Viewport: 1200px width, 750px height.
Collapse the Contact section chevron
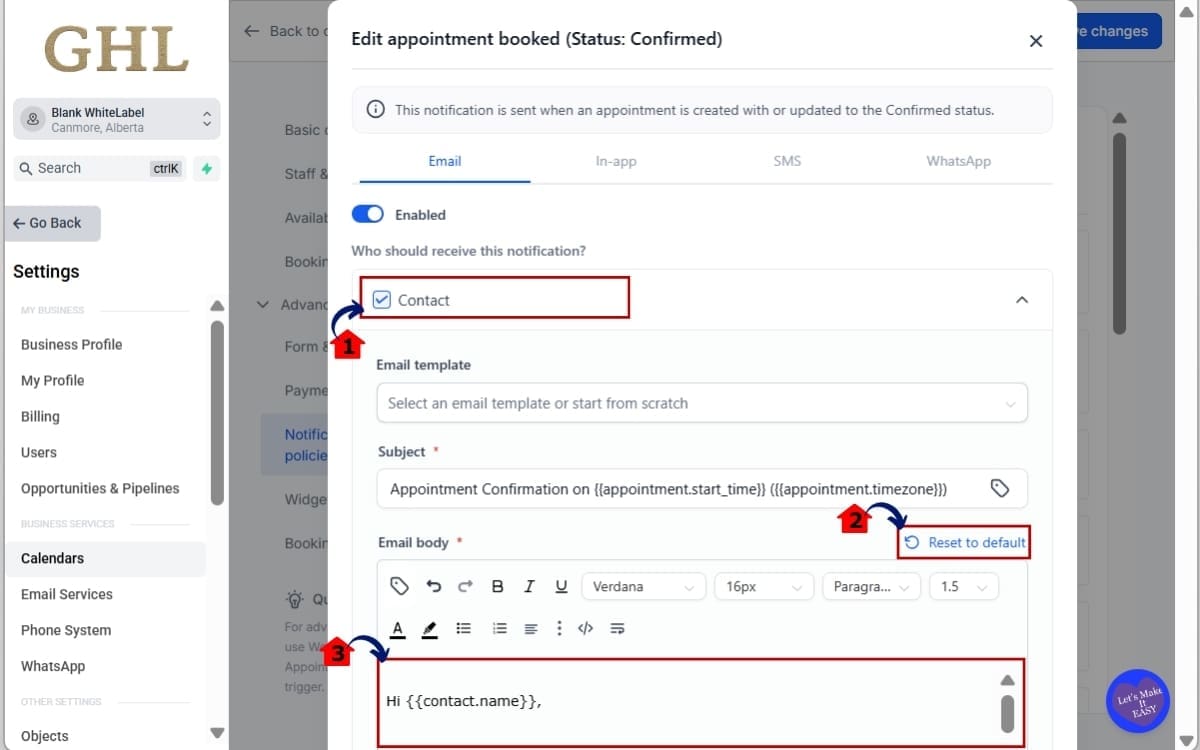pos(1022,300)
